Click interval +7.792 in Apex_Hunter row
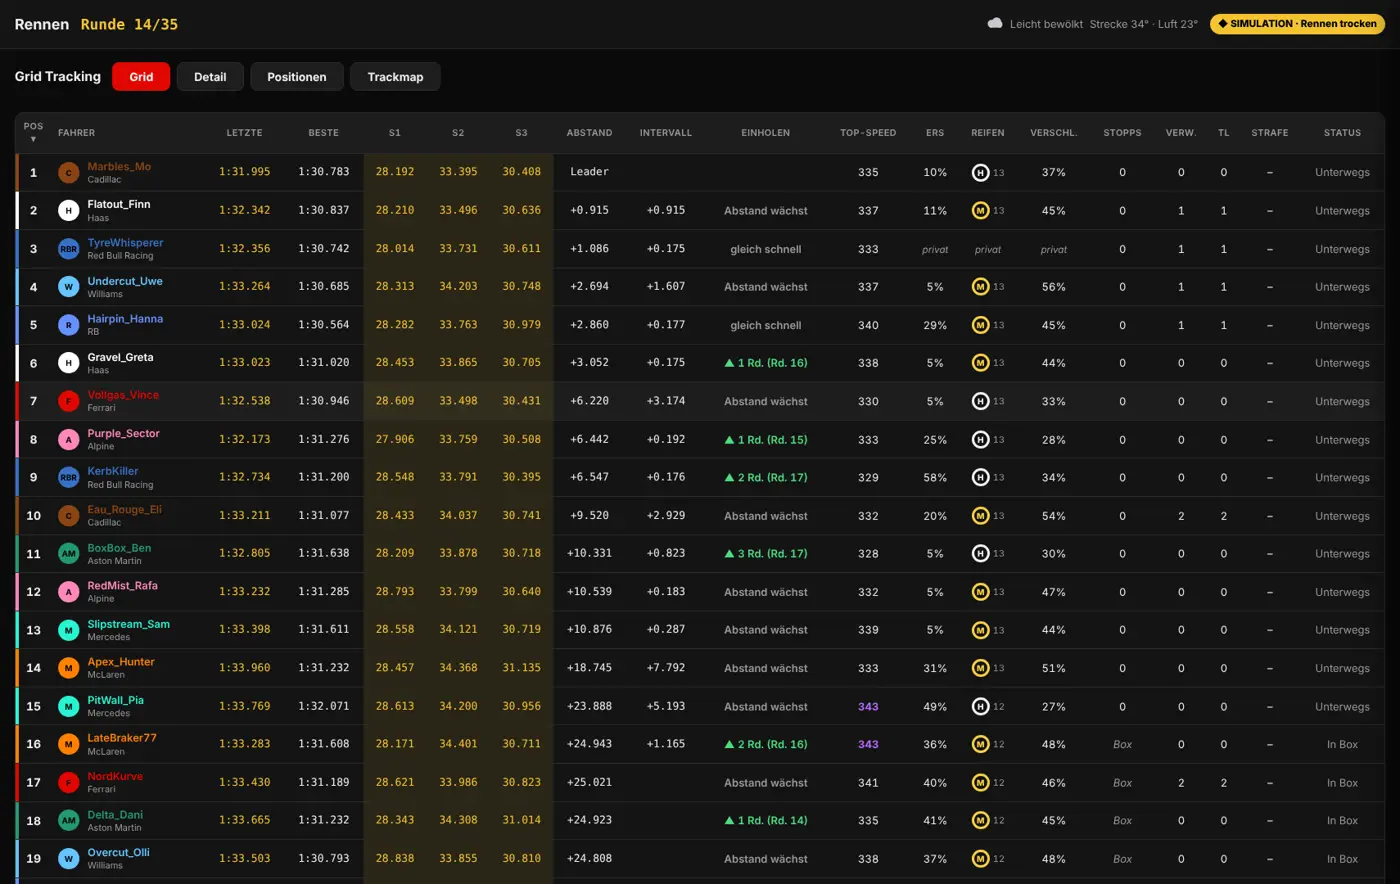1400x884 pixels. 666,668
